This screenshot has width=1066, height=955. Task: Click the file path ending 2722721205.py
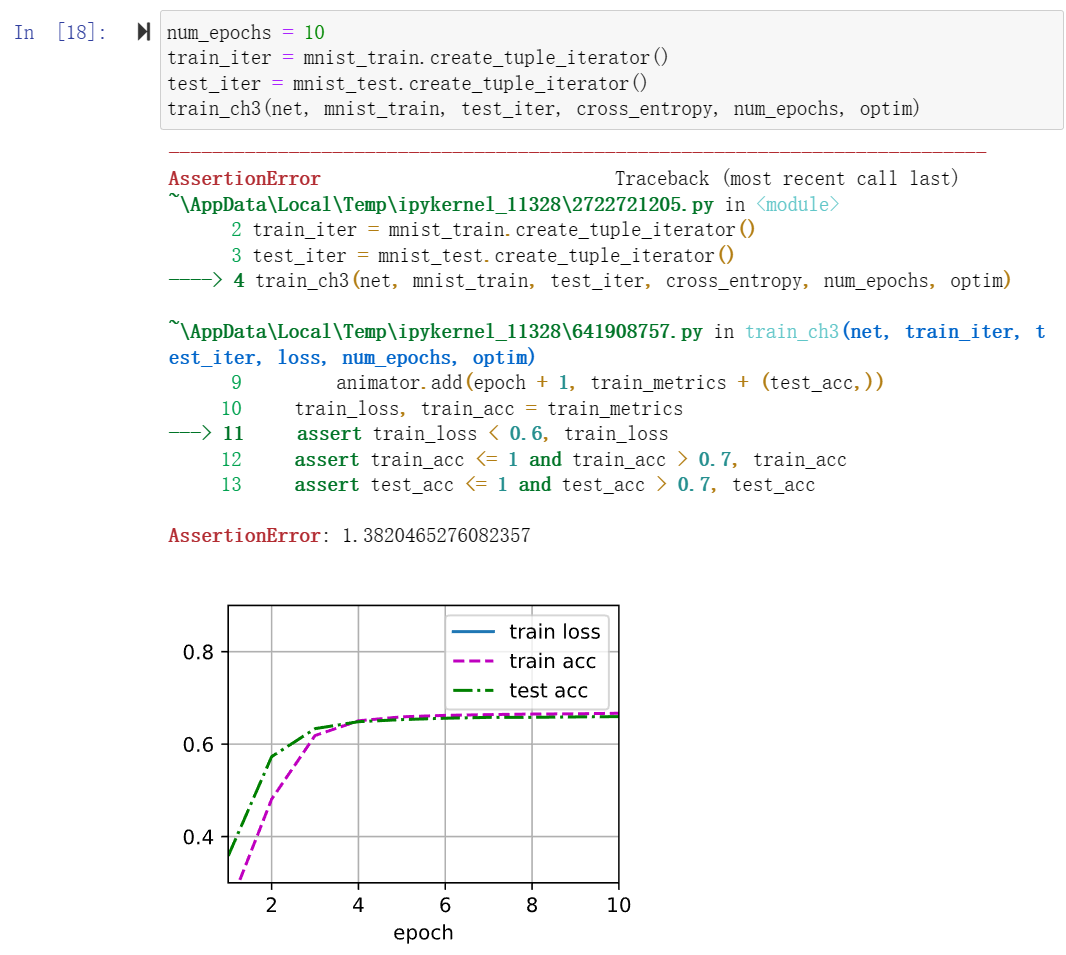pos(441,204)
